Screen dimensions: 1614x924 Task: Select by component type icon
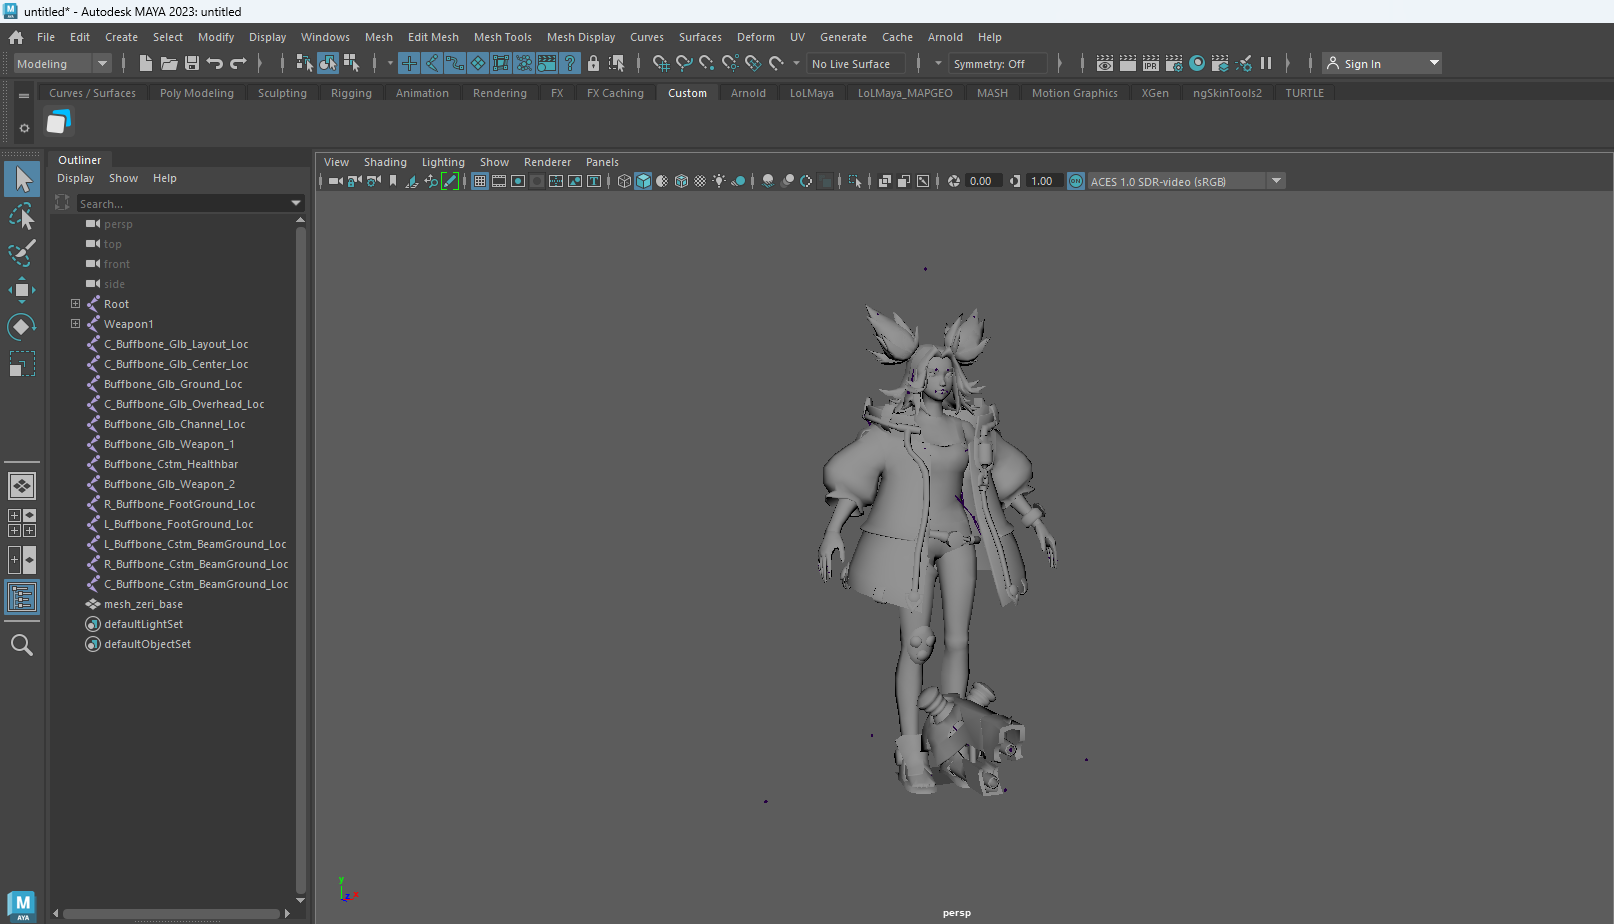pos(351,63)
